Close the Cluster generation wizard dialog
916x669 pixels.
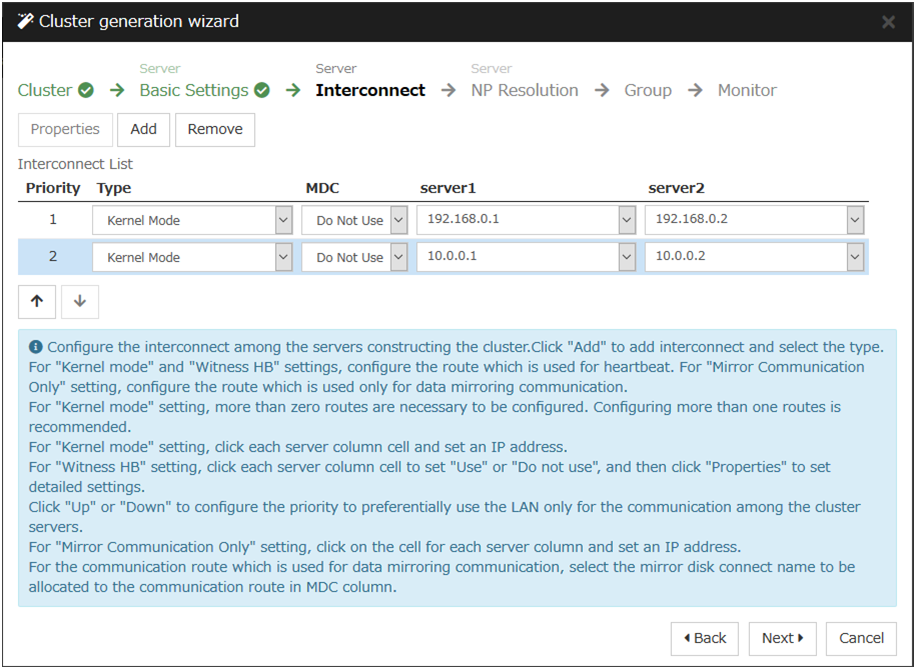pyautogui.click(x=888, y=21)
